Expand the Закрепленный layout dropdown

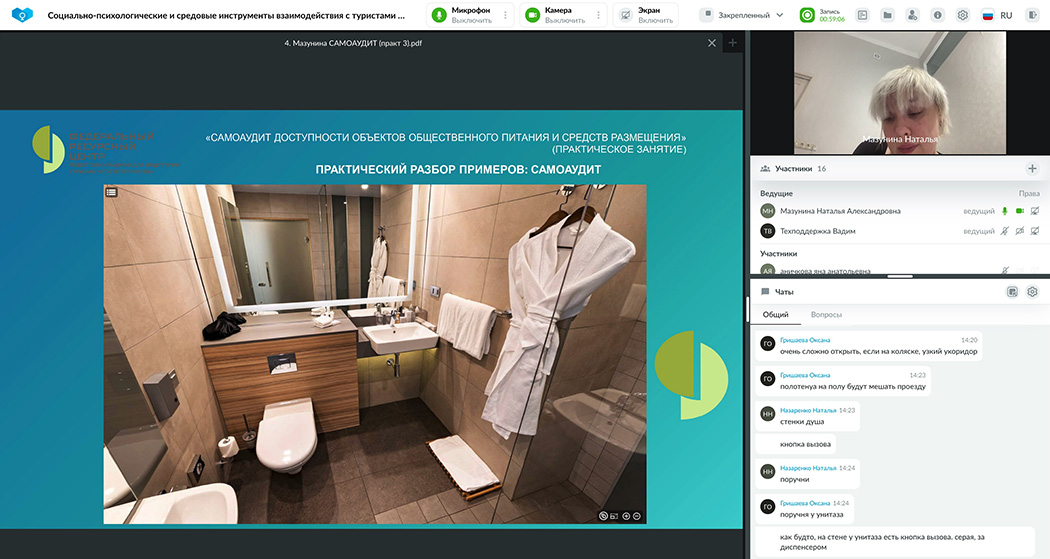click(744, 15)
